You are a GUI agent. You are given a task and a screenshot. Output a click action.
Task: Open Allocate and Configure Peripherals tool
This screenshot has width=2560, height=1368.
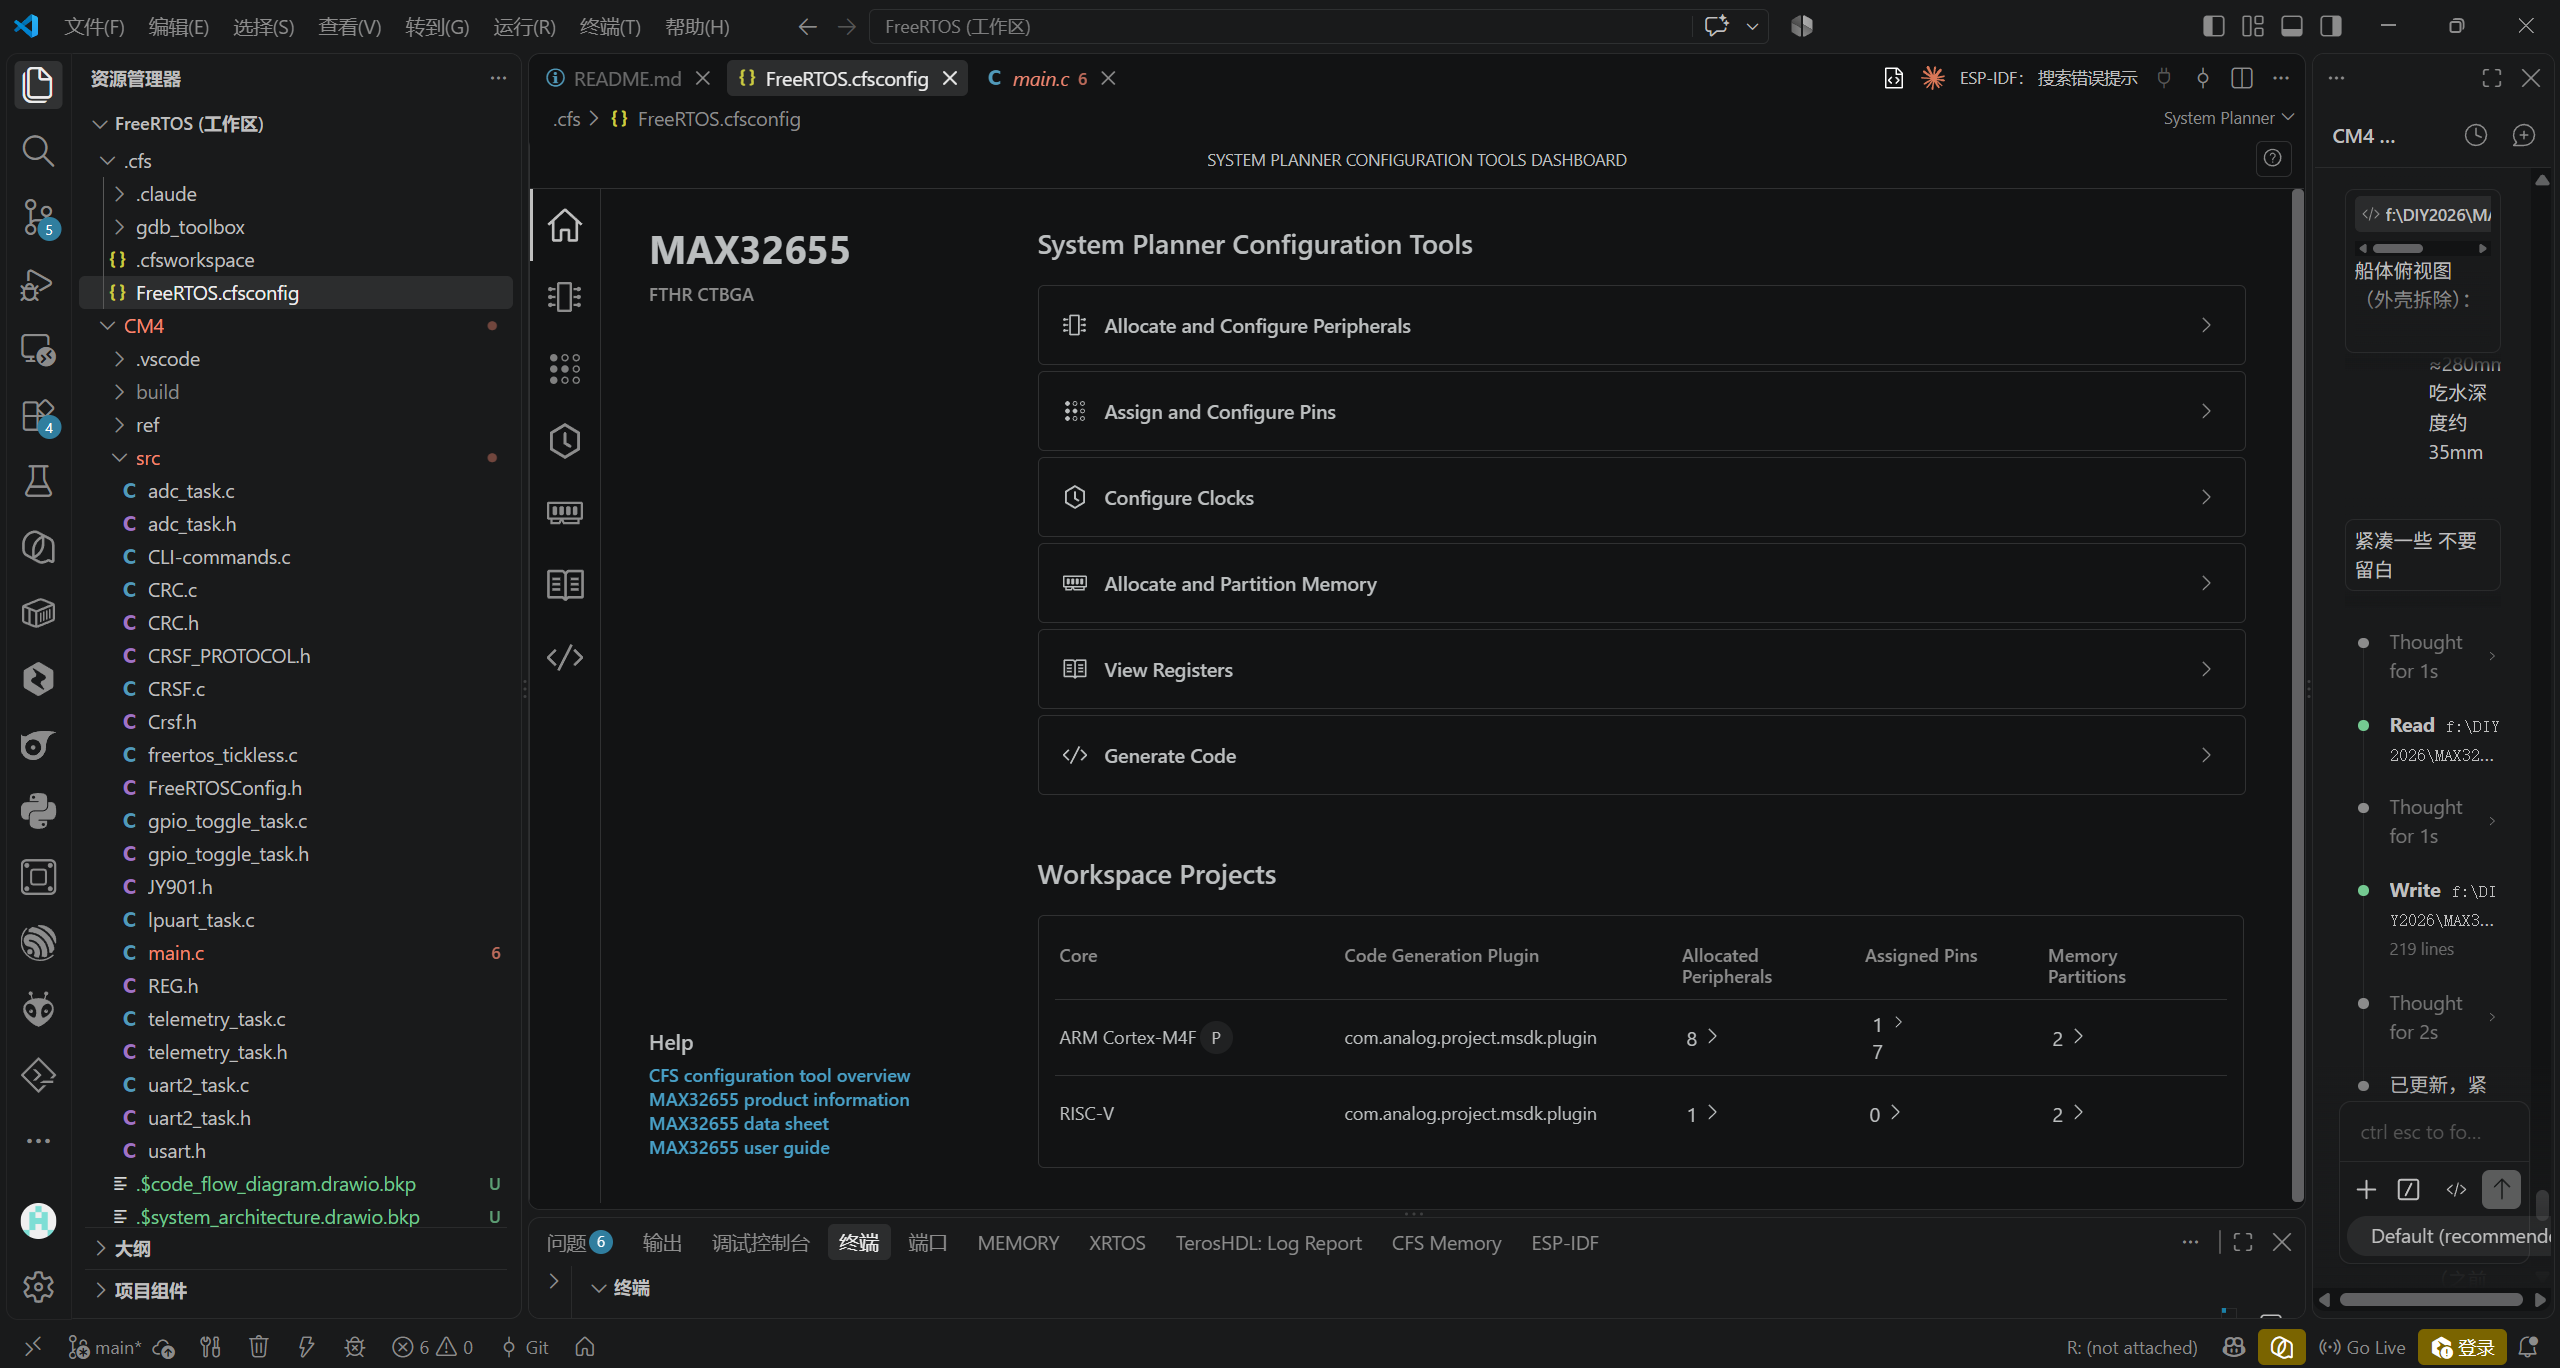click(1641, 325)
